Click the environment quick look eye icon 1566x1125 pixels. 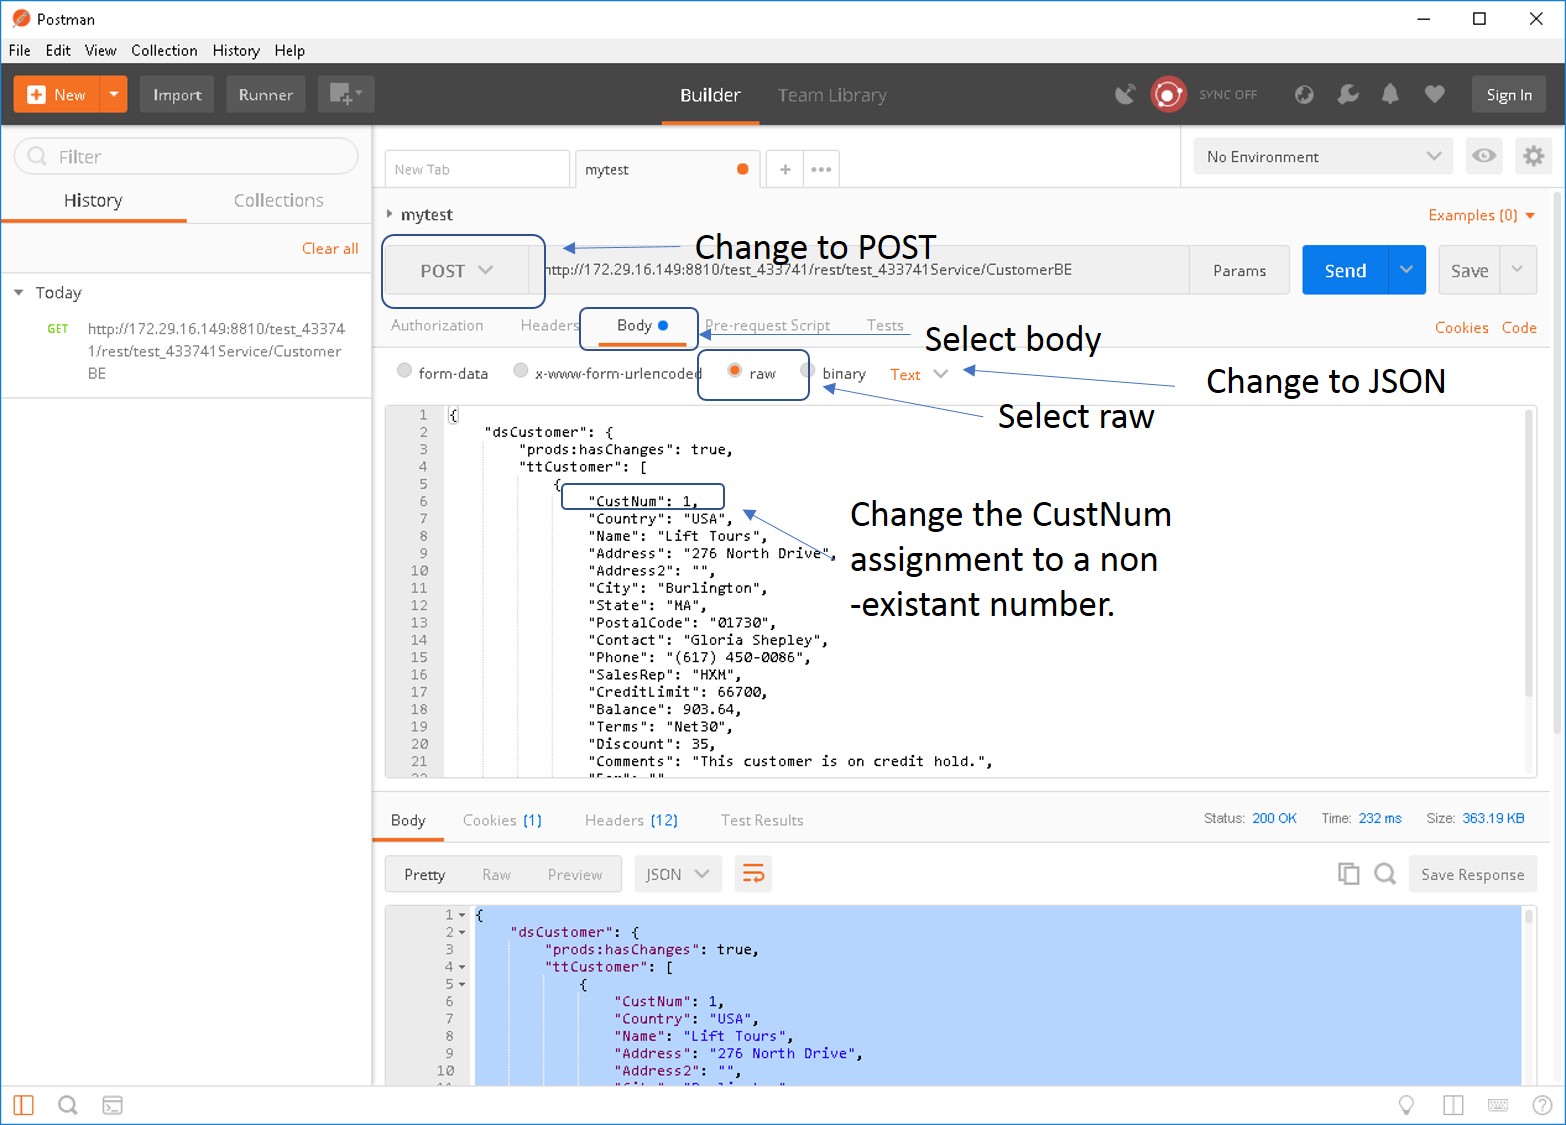point(1484,156)
